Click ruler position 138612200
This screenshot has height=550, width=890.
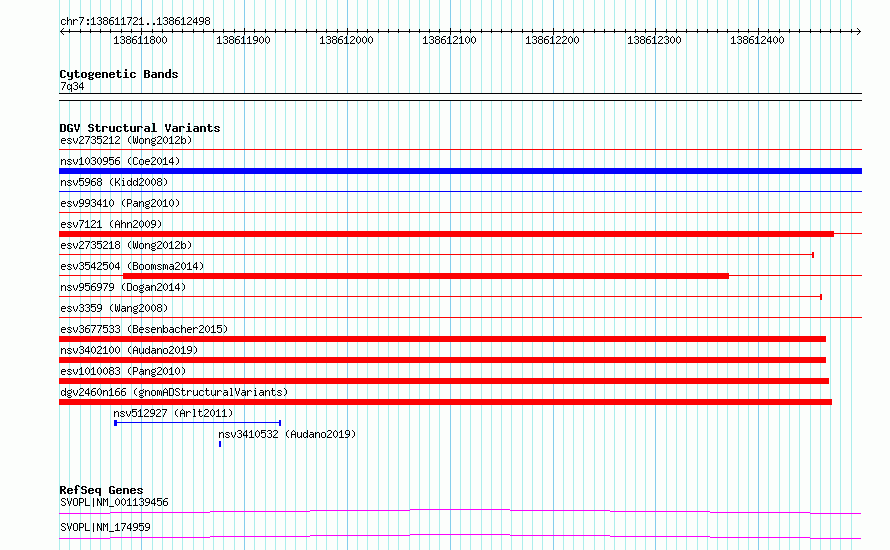pyautogui.click(x=552, y=40)
